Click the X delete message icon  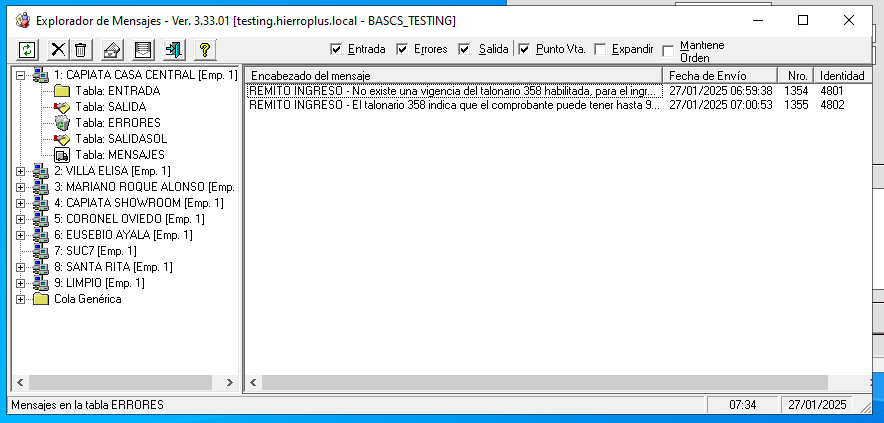59,49
